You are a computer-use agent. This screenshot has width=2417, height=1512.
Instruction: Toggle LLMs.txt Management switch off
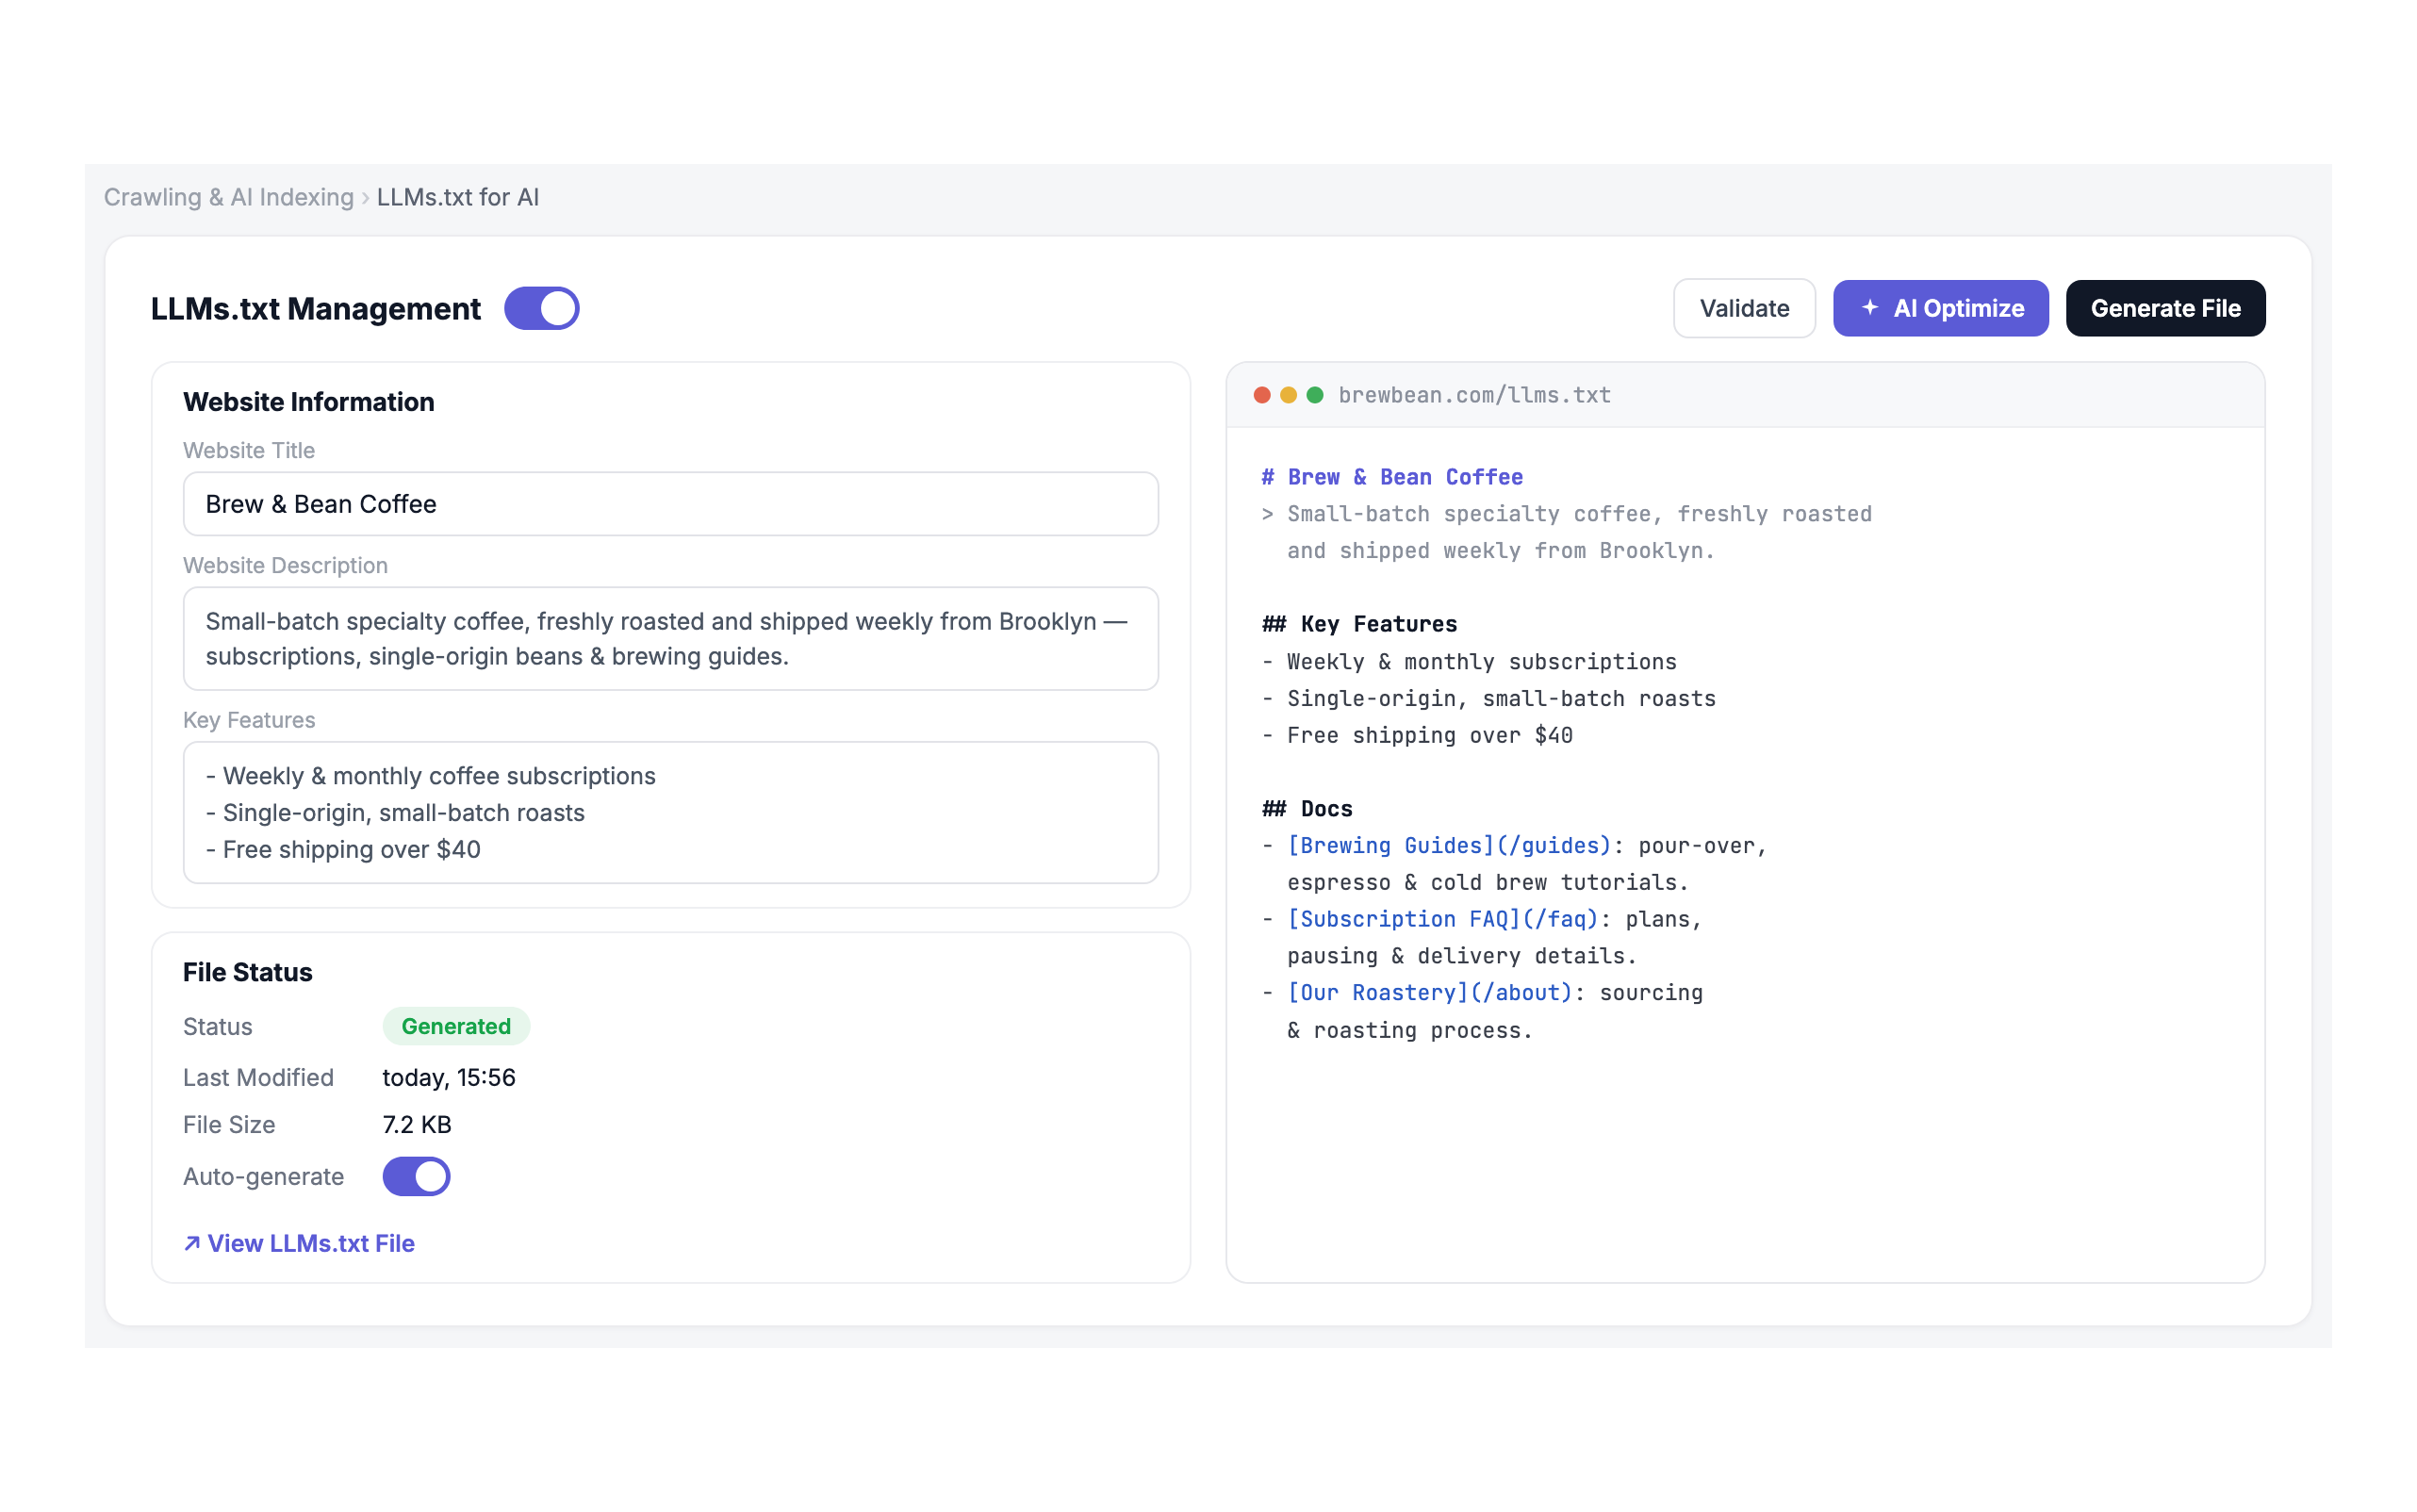pyautogui.click(x=542, y=308)
